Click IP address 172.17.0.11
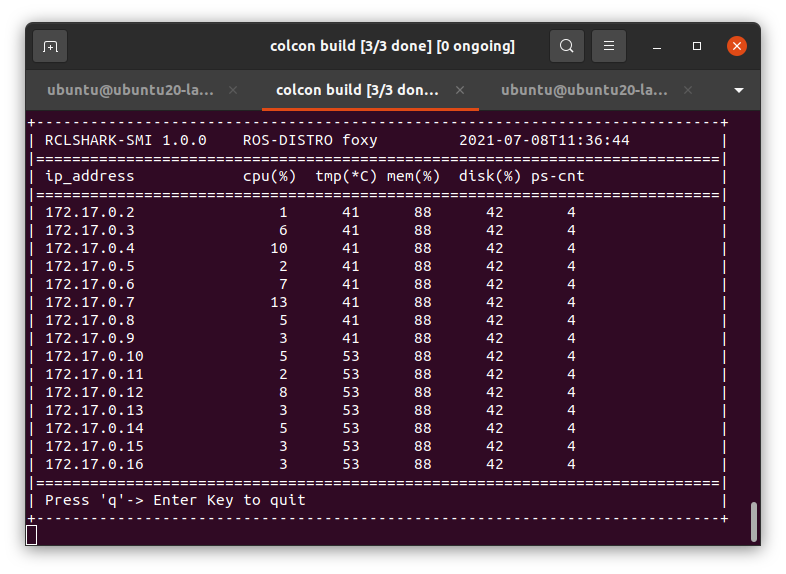 pyautogui.click(x=94, y=375)
